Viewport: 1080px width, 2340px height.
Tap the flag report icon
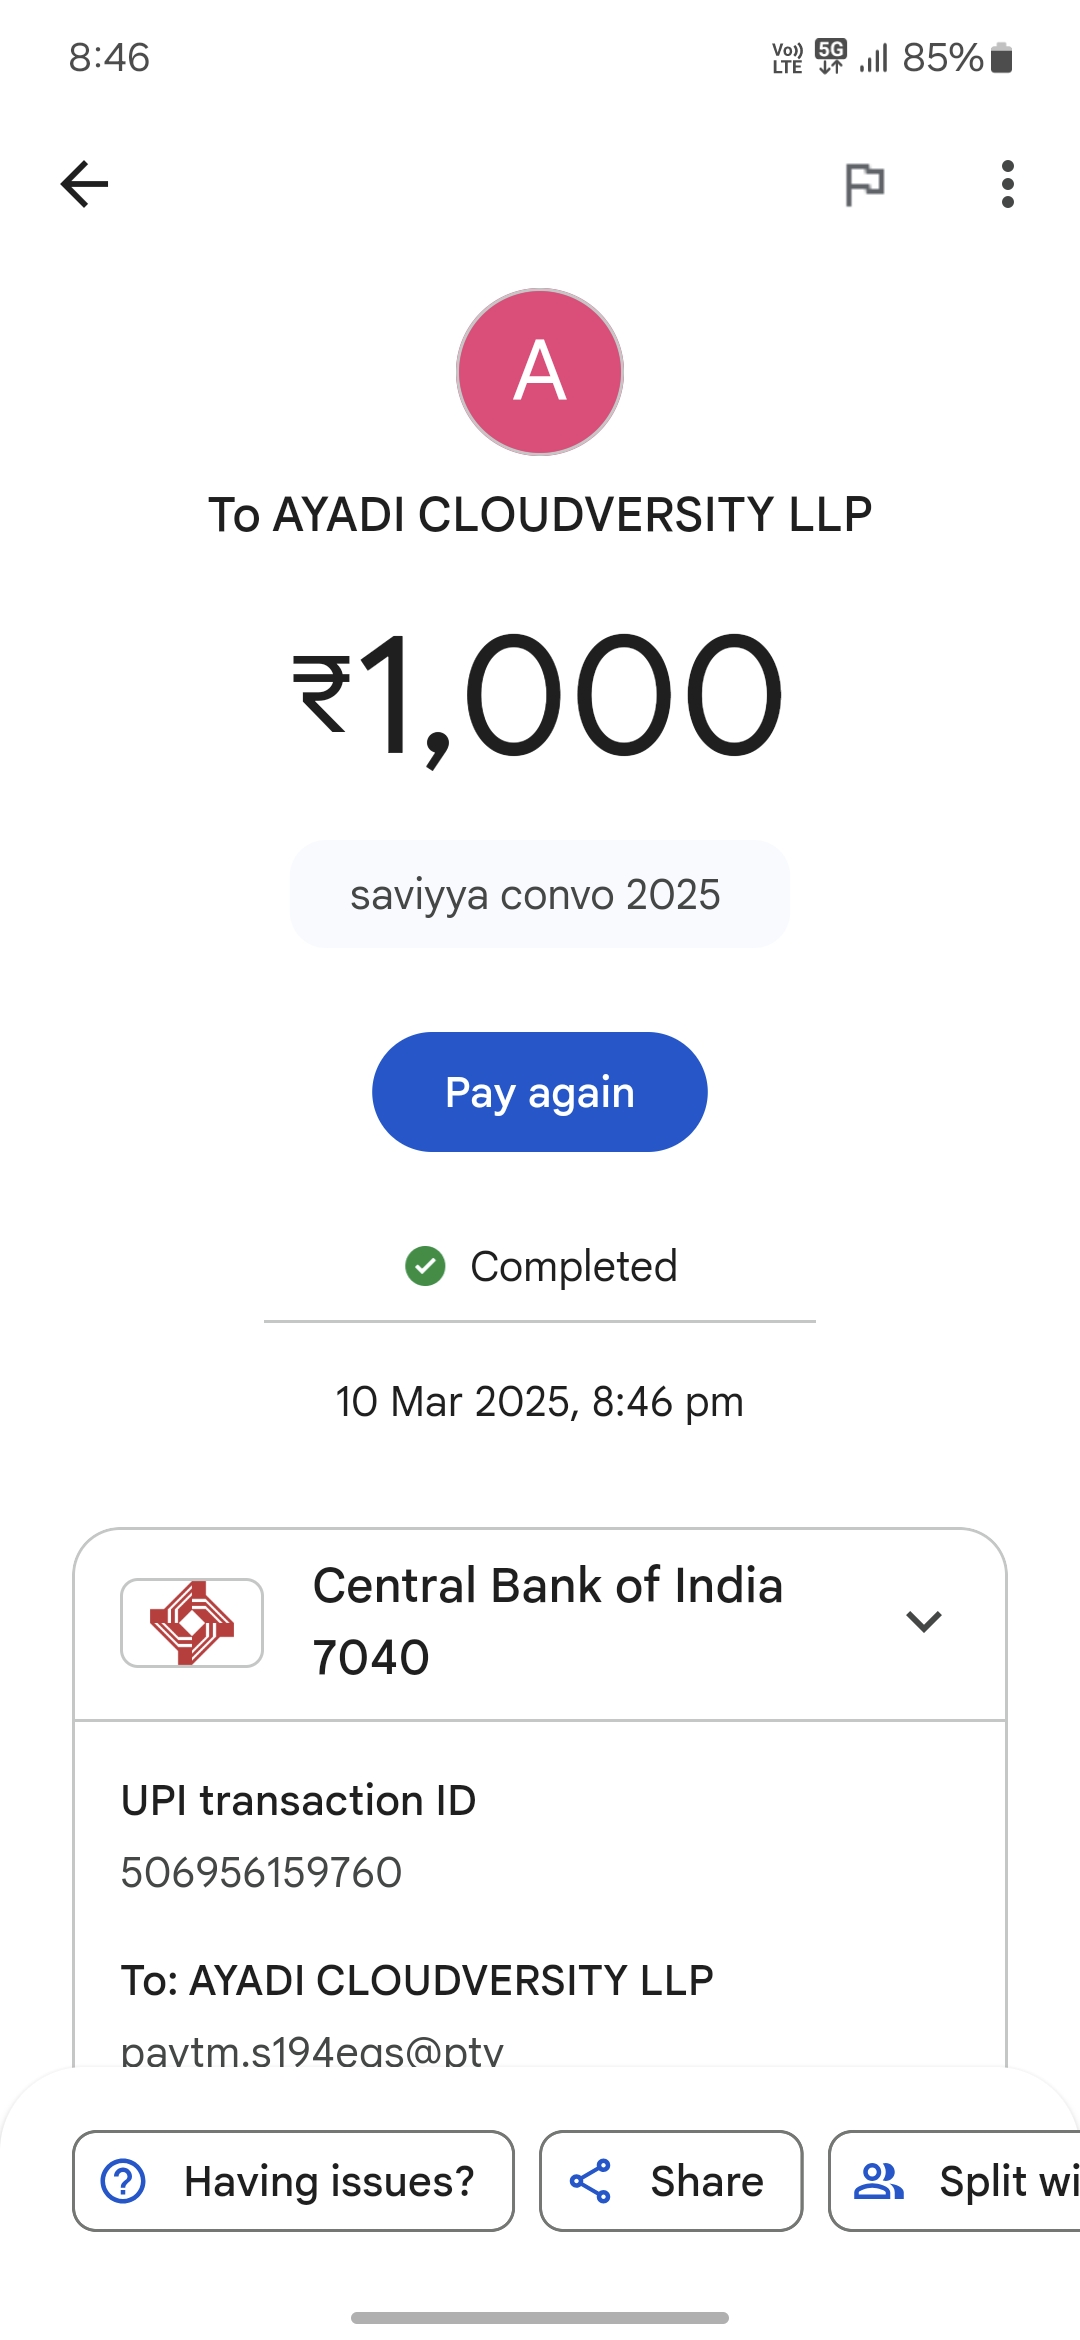(x=864, y=184)
